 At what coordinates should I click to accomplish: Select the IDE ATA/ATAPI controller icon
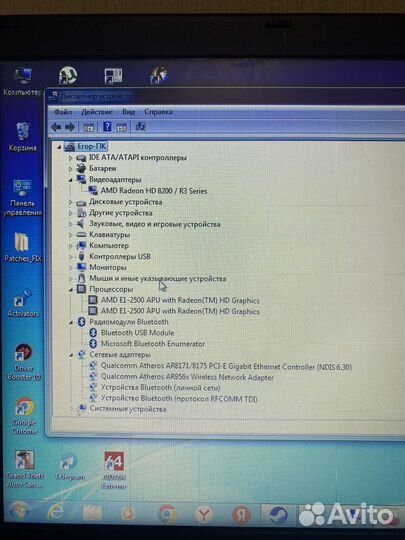(81, 158)
